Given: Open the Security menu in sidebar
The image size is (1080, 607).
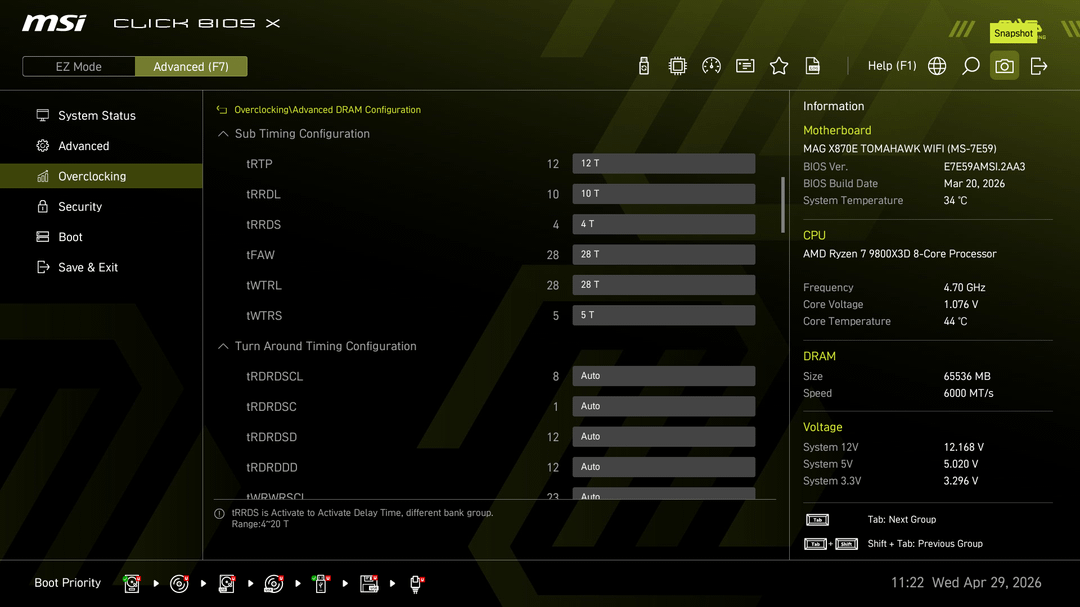Looking at the screenshot, I should tap(80, 207).
